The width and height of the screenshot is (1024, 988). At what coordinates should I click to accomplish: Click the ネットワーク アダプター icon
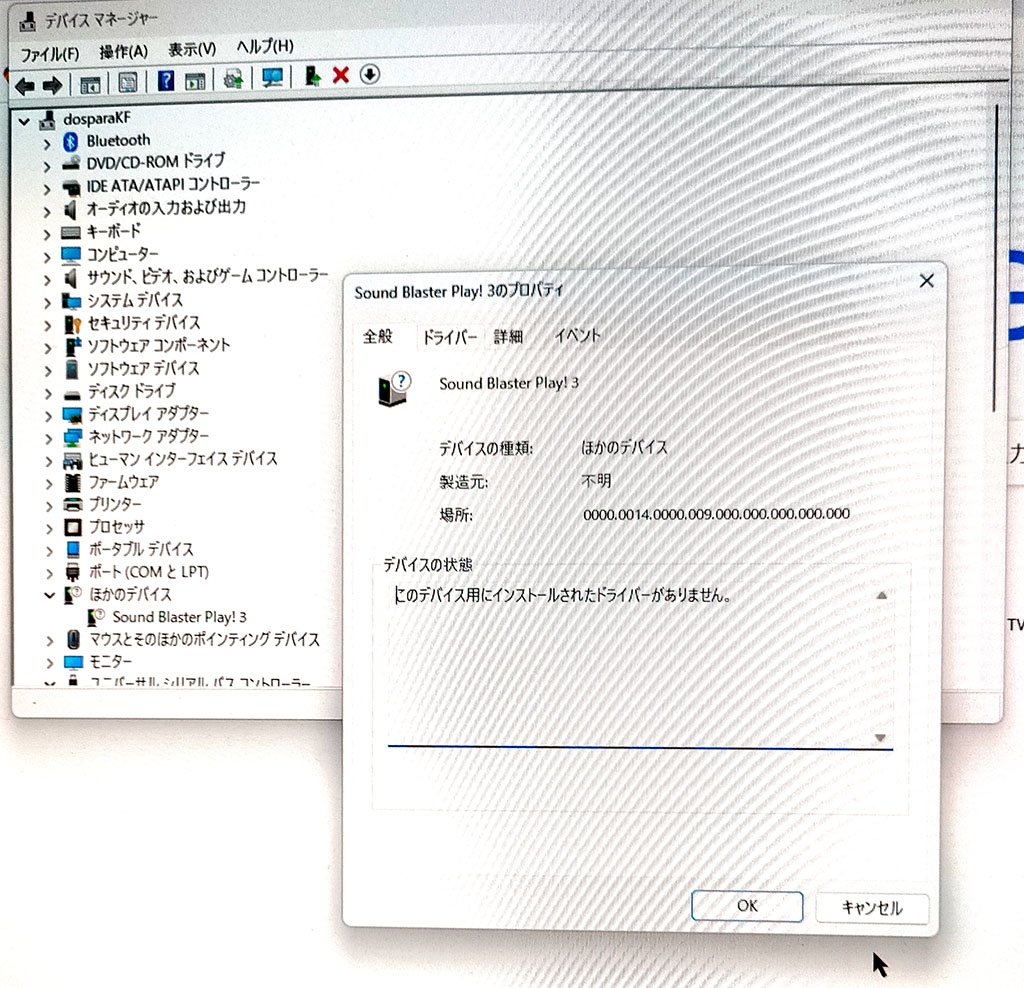(x=72, y=438)
